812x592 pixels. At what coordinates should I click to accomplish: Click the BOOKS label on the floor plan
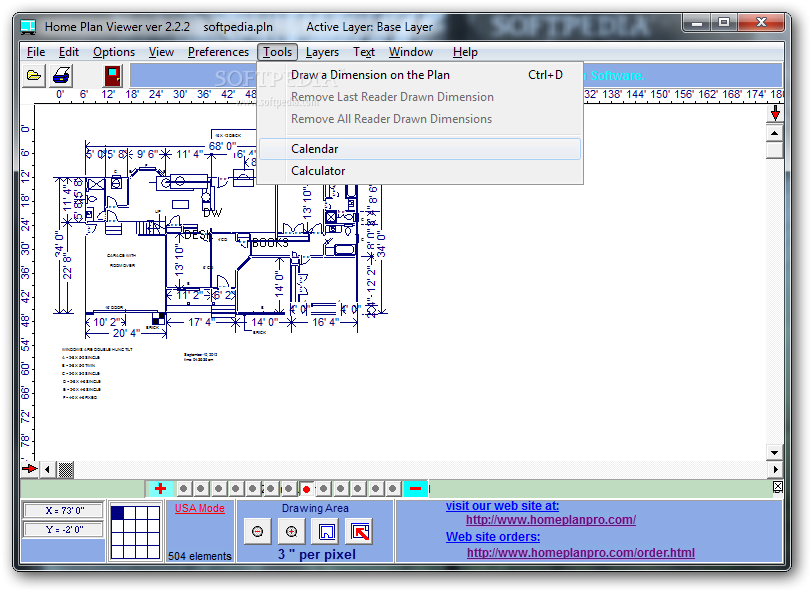(x=270, y=243)
